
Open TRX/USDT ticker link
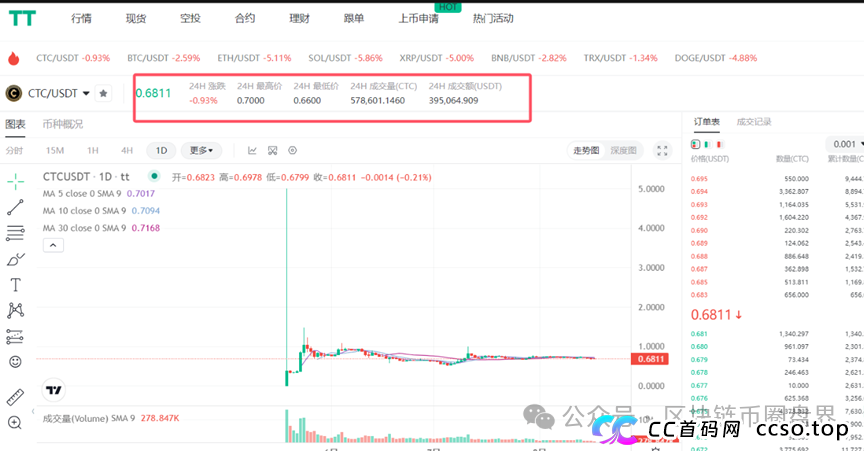[x=620, y=58]
